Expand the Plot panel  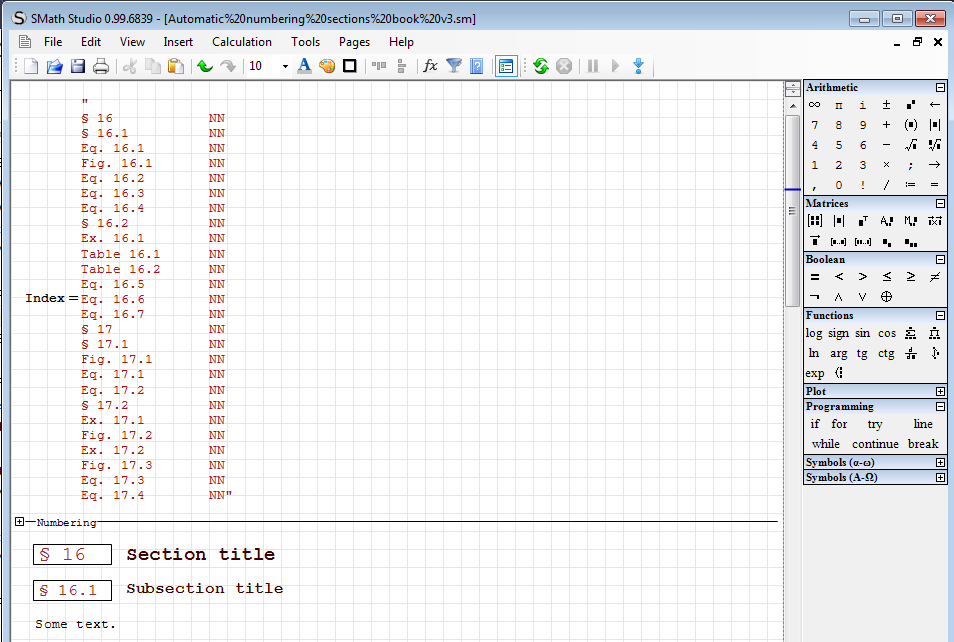point(940,391)
